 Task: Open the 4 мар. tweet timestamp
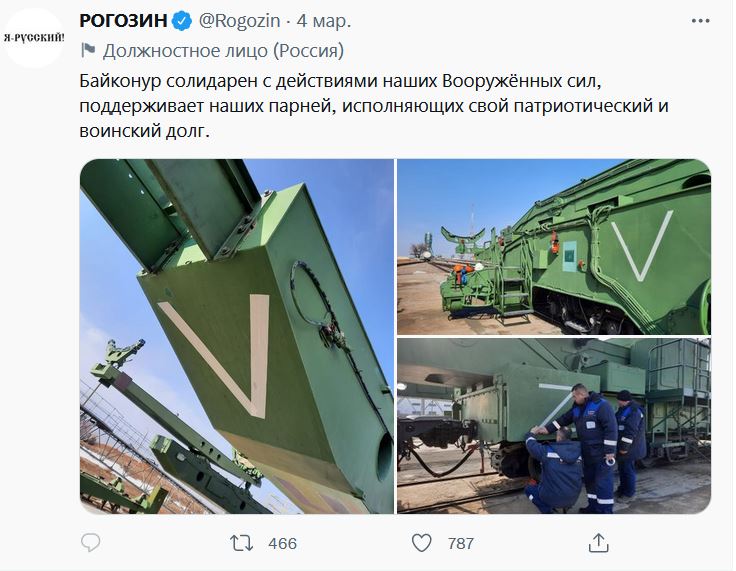pos(324,21)
